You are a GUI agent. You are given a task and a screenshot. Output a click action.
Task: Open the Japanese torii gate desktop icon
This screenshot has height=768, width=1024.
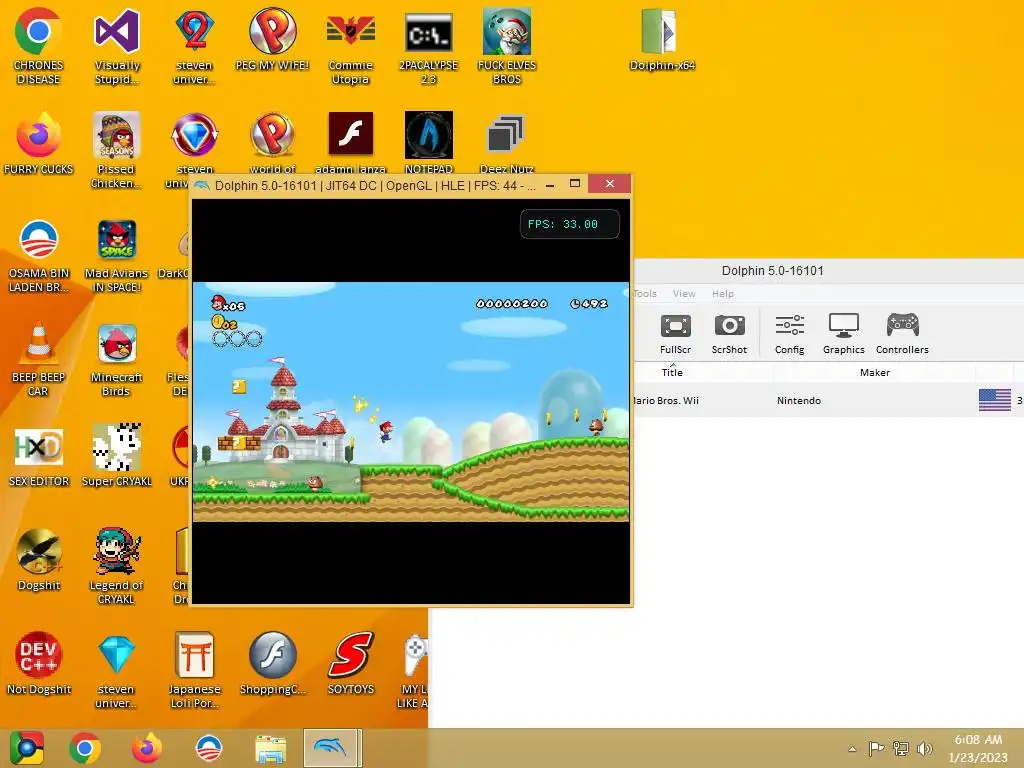pyautogui.click(x=194, y=669)
